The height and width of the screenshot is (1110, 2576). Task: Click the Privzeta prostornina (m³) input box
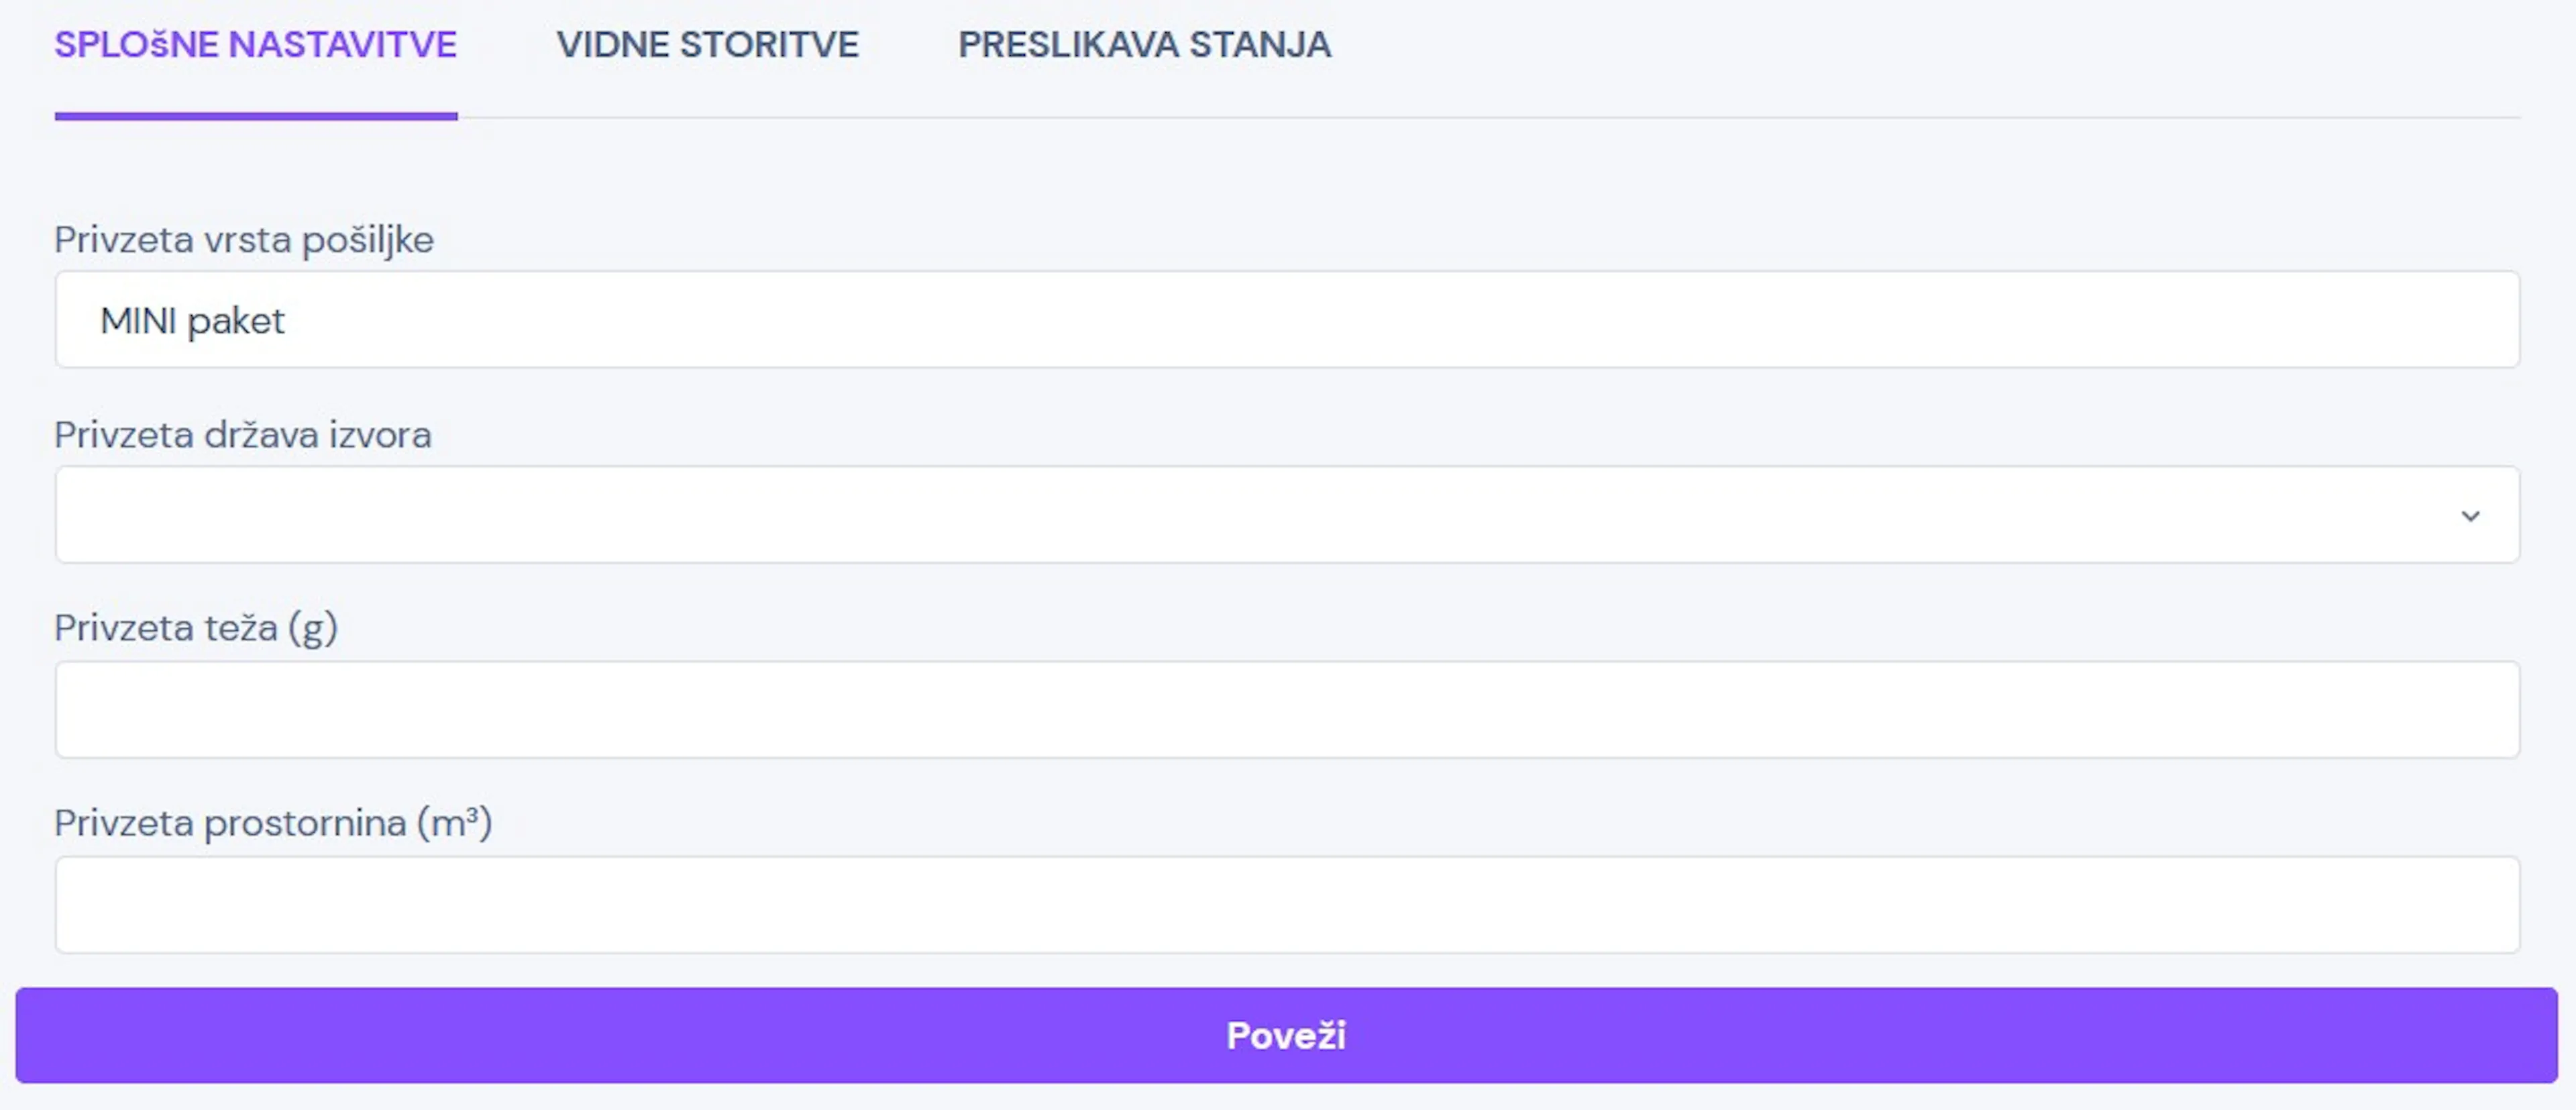tap(1286, 905)
